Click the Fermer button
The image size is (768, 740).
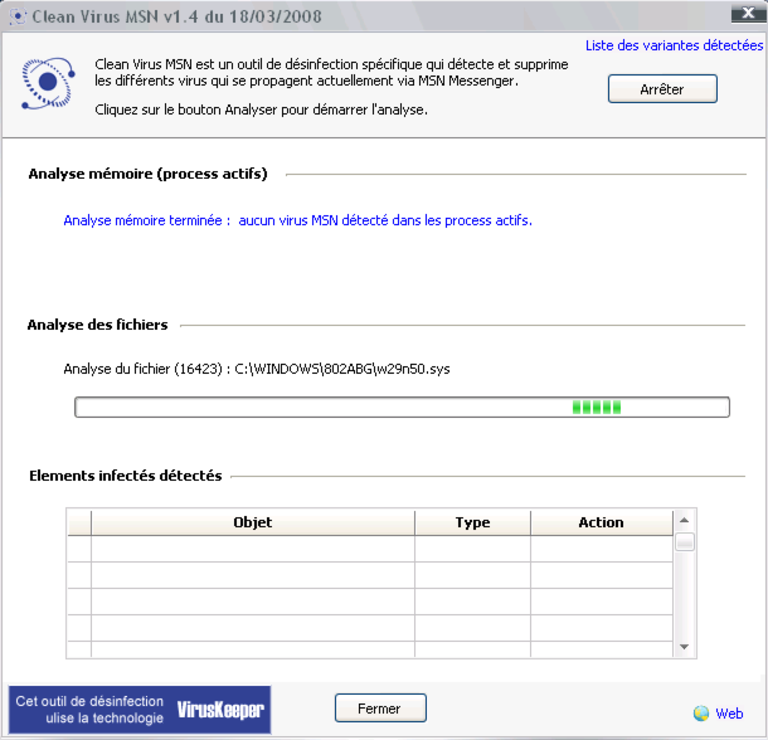point(380,708)
